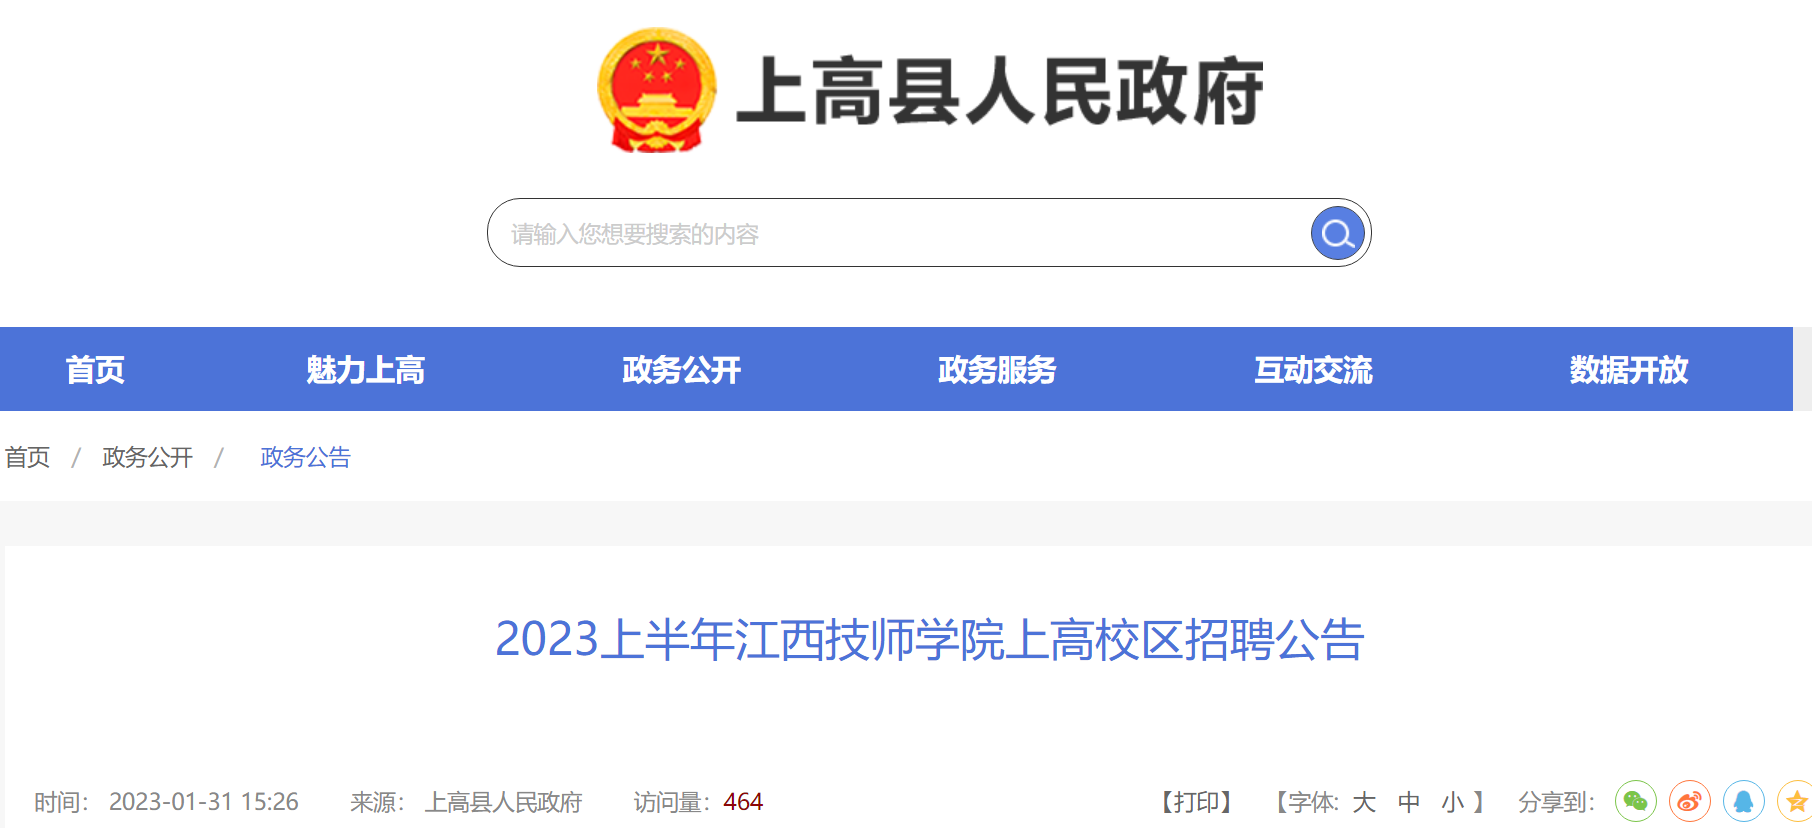Open 魅力上高 navigation menu
This screenshot has width=1812, height=828.
[x=366, y=370]
